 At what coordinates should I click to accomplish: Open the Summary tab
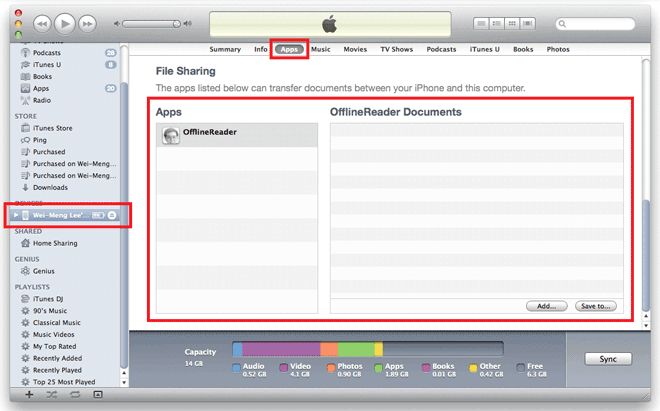tap(225, 49)
